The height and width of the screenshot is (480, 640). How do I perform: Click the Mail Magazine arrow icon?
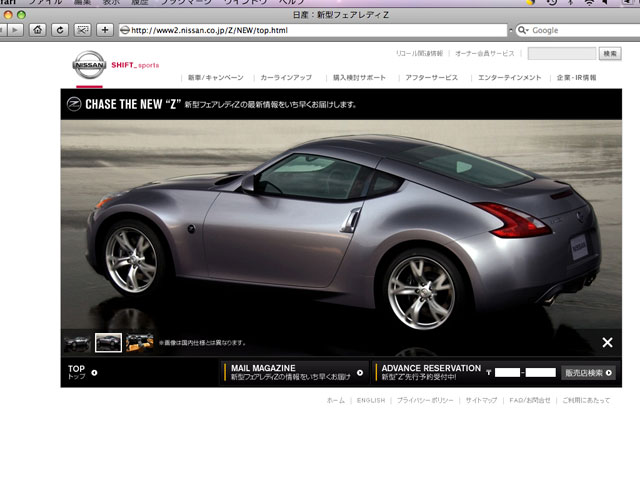tap(360, 373)
